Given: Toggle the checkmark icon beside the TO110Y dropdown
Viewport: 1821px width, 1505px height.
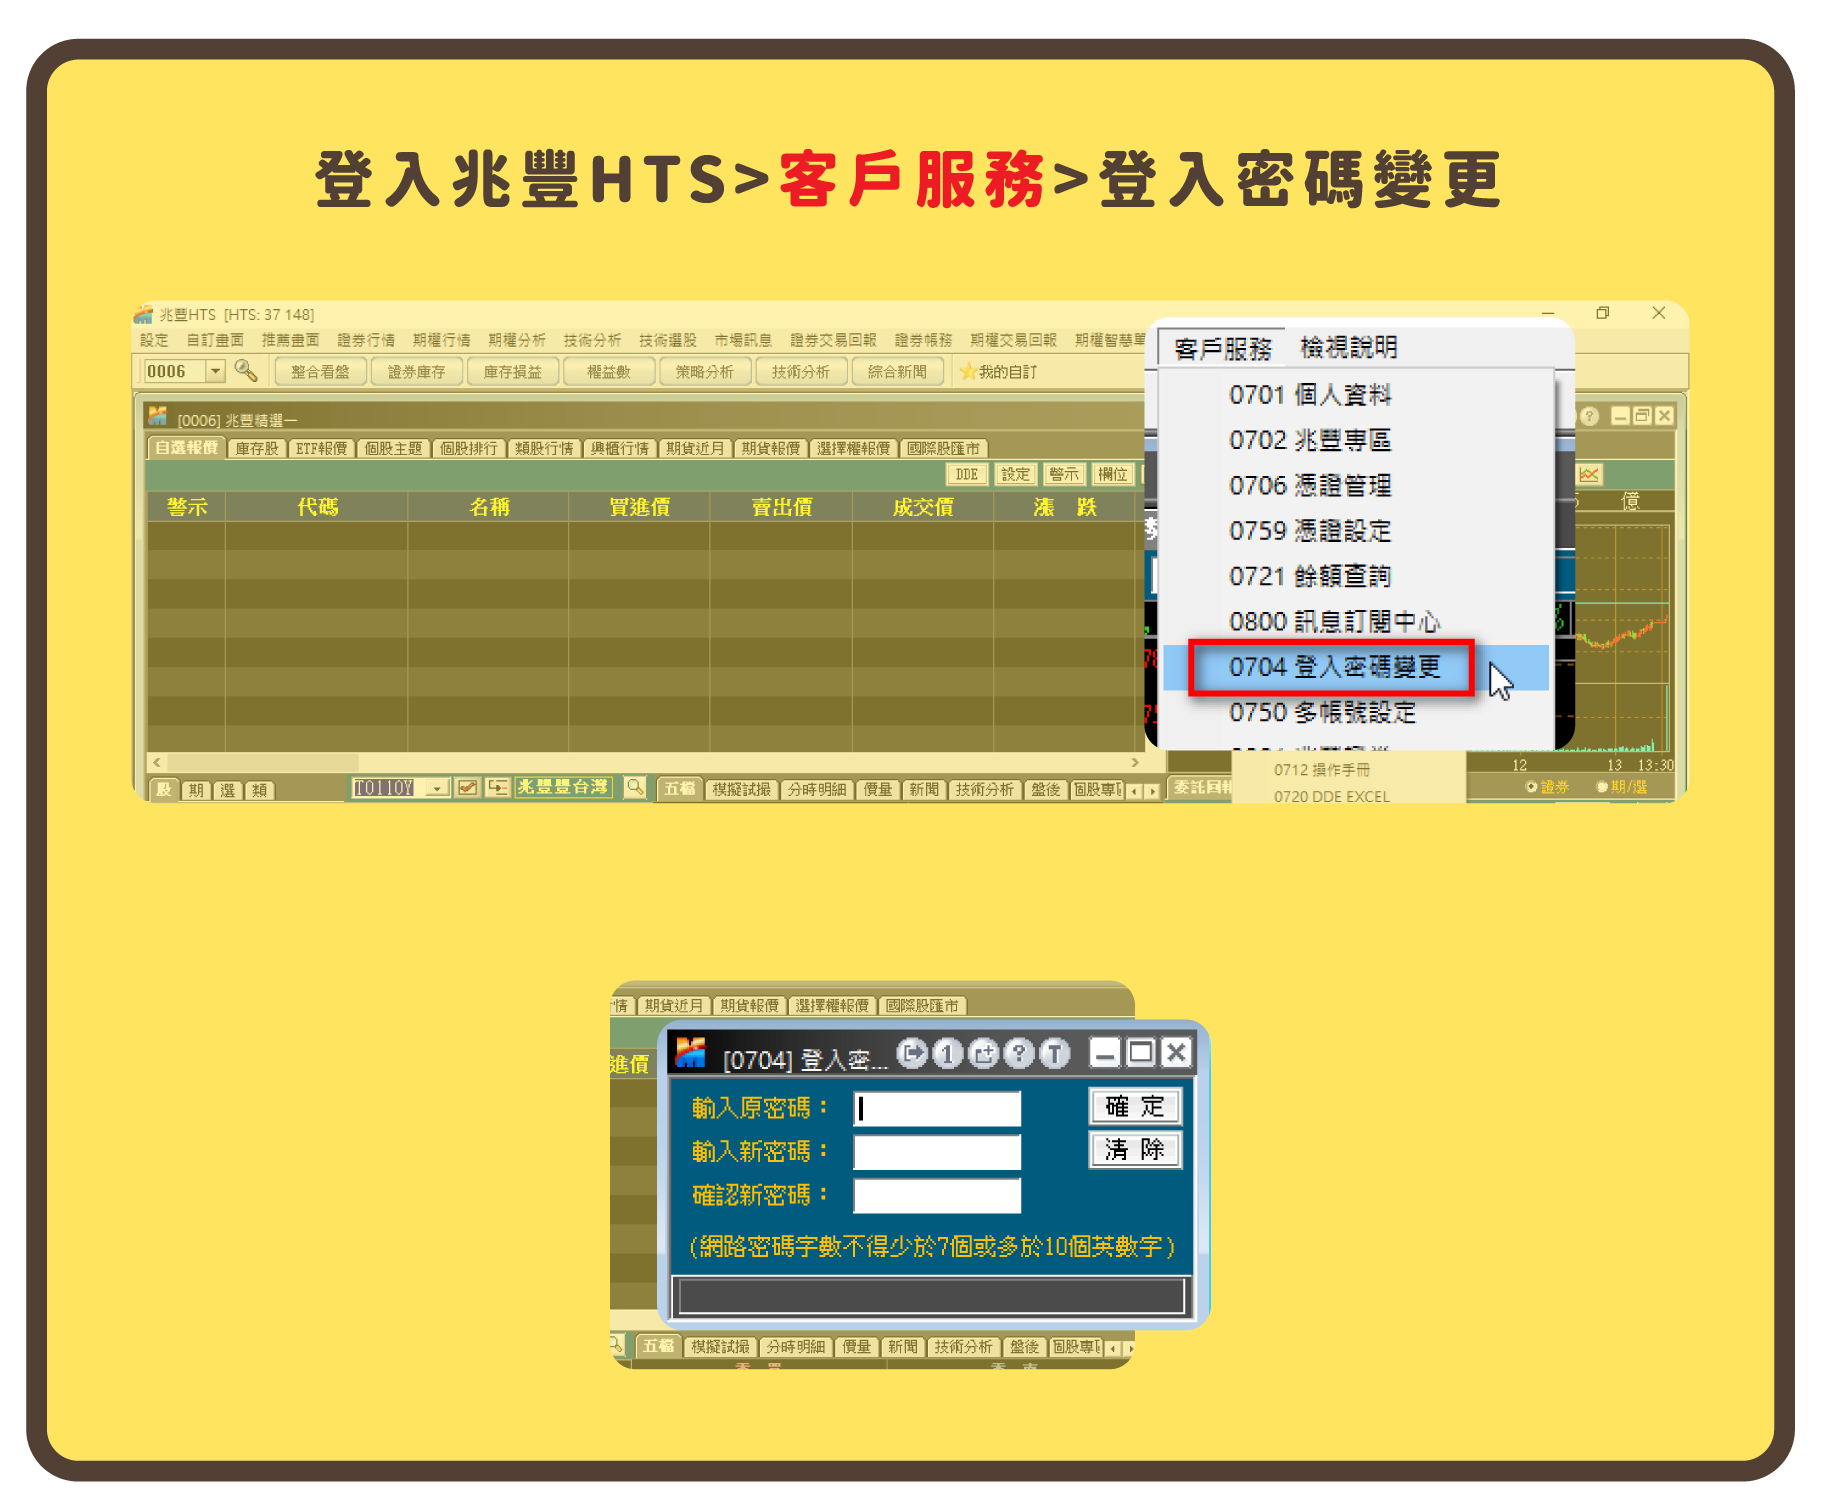Looking at the screenshot, I should click(467, 788).
